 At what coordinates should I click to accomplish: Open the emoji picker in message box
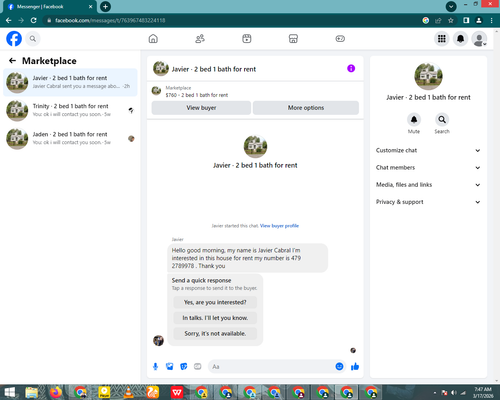coord(339,367)
